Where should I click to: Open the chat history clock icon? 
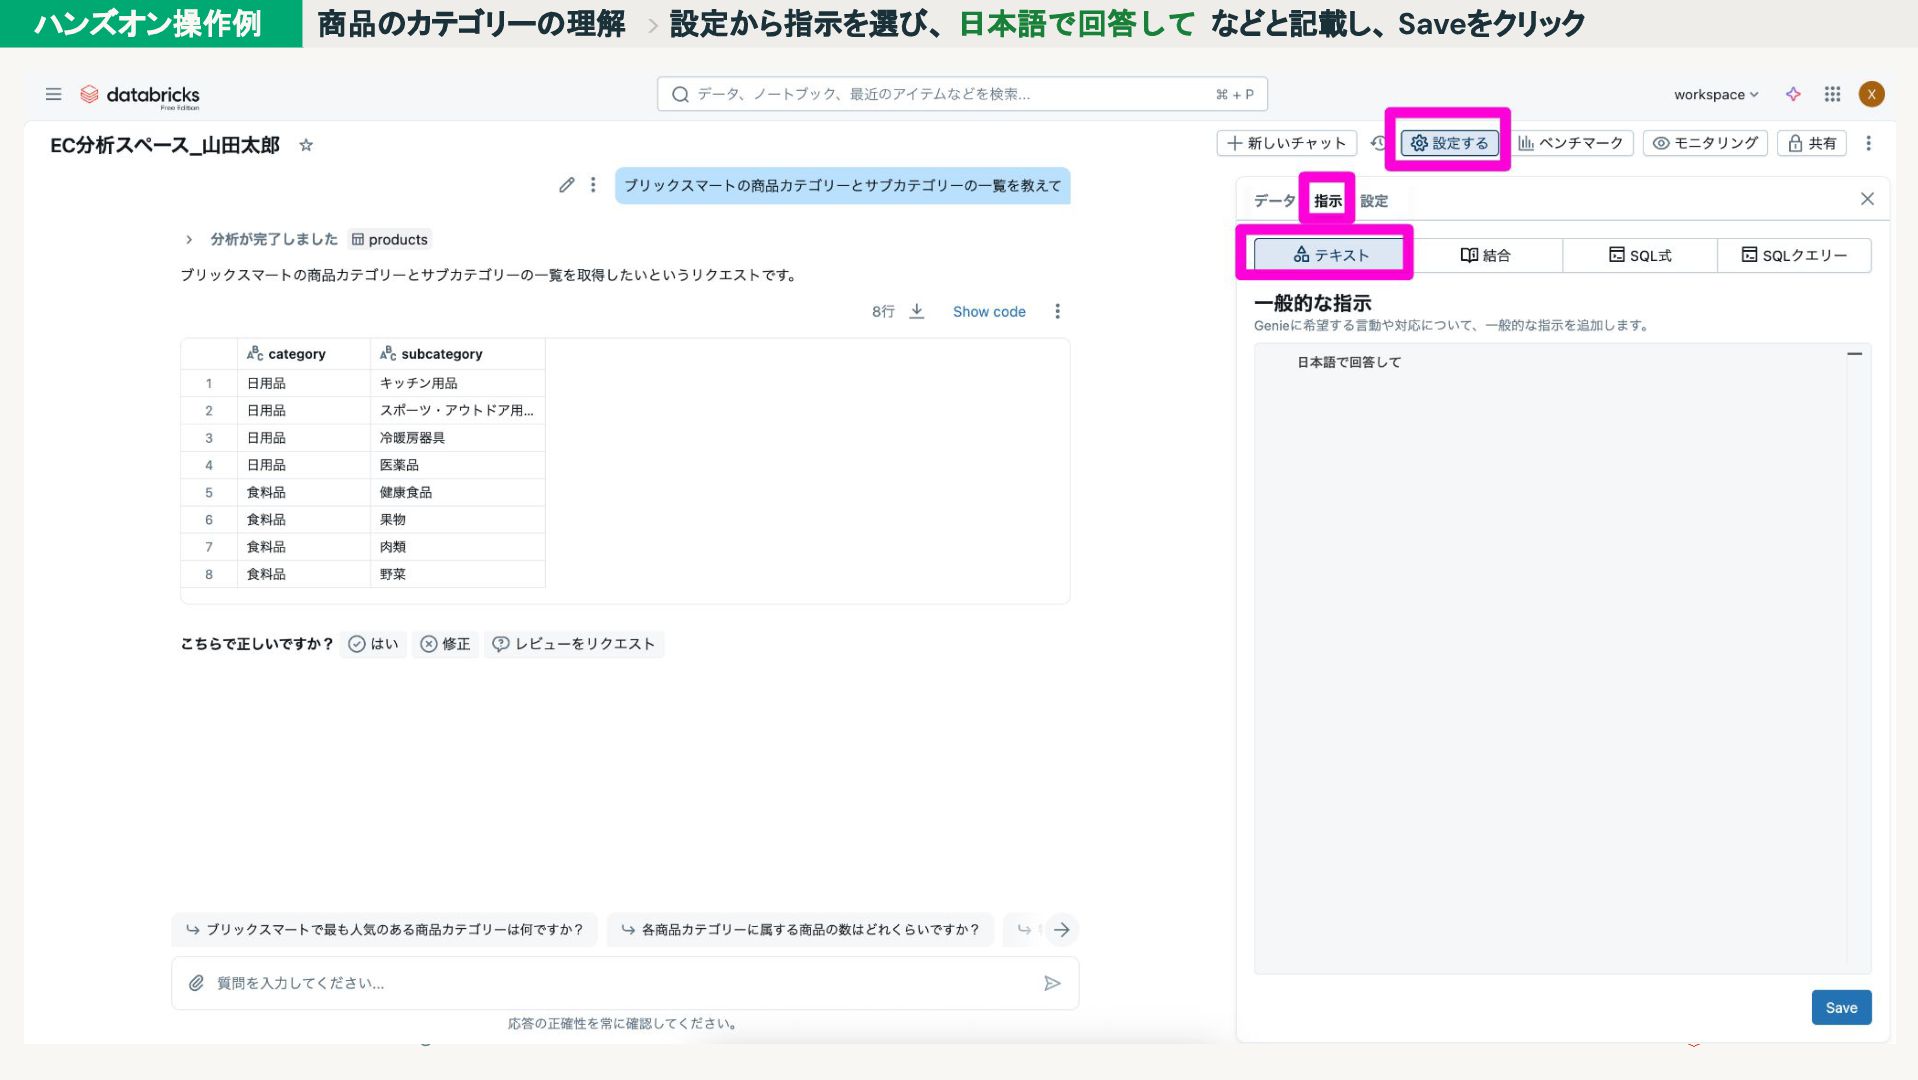[x=1378, y=143]
